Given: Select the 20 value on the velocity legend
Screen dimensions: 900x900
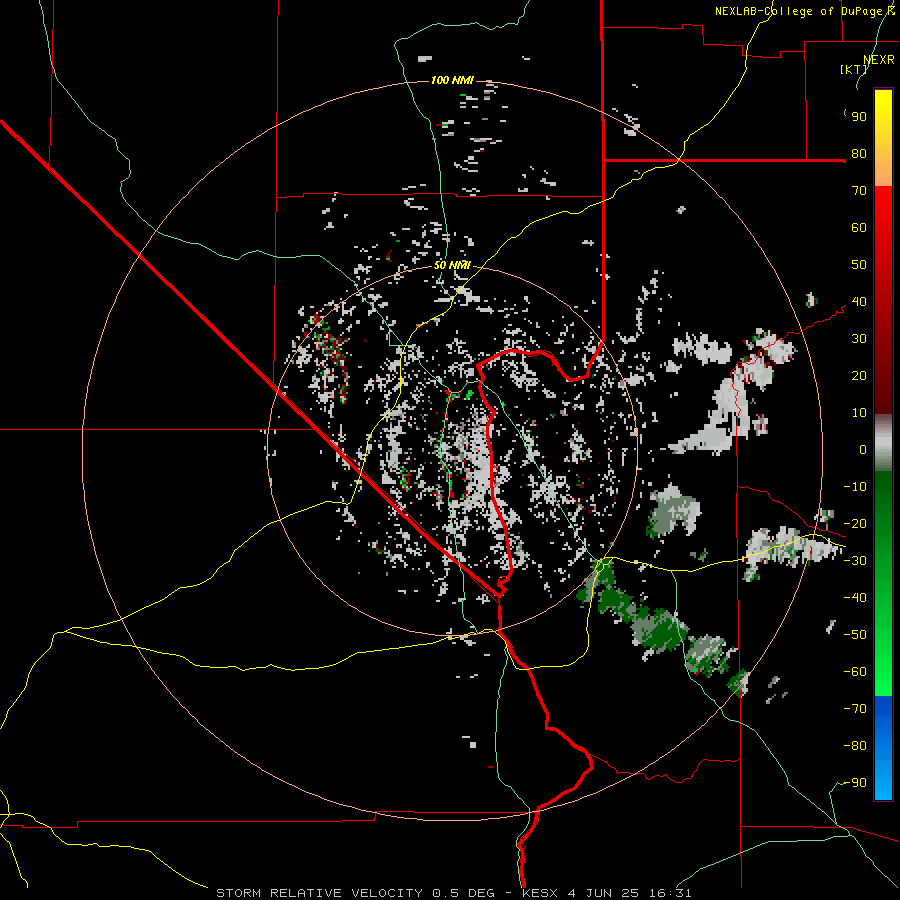Looking at the screenshot, I should coord(859,376).
